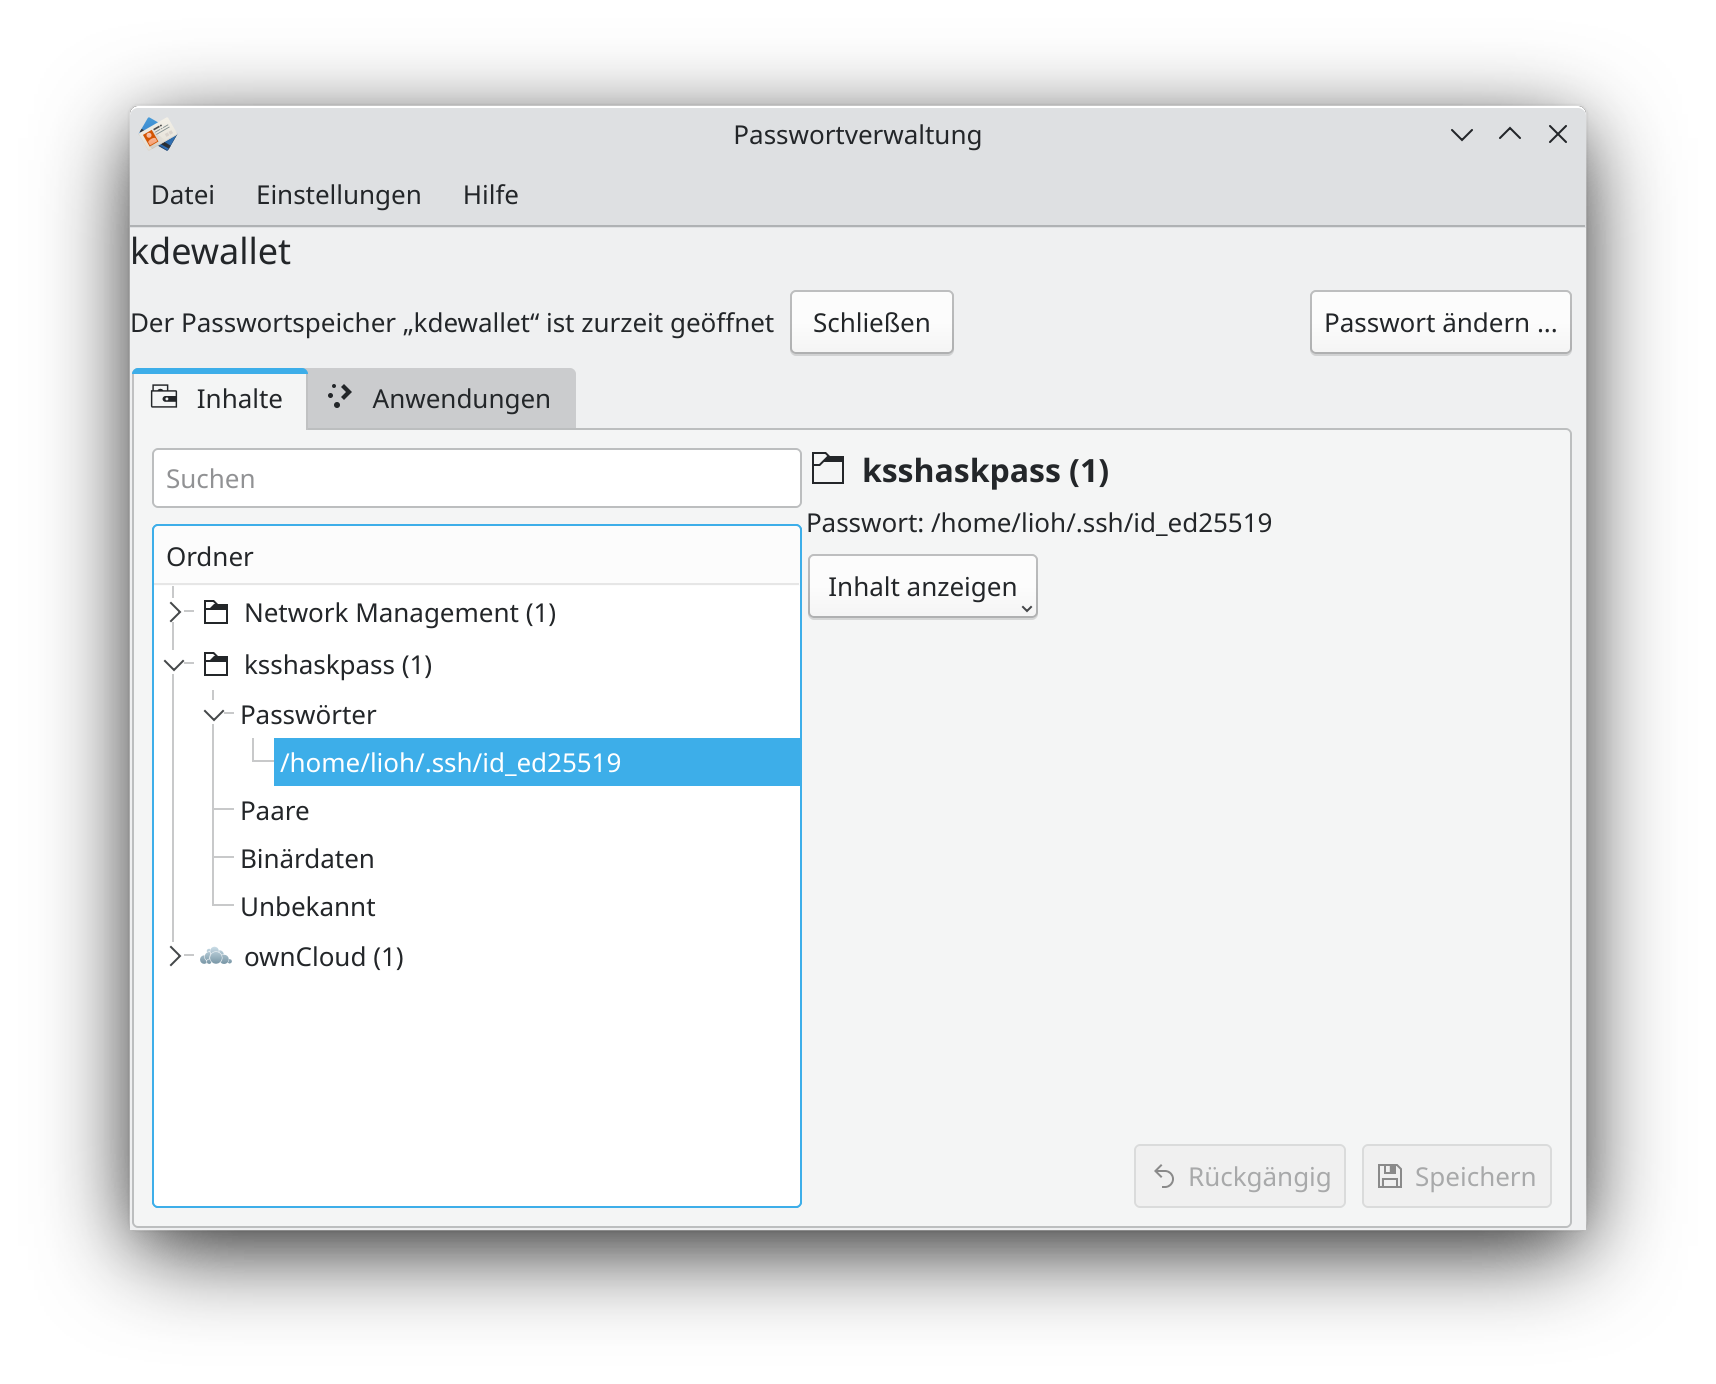Click the kdewallet heading text

point(211,252)
